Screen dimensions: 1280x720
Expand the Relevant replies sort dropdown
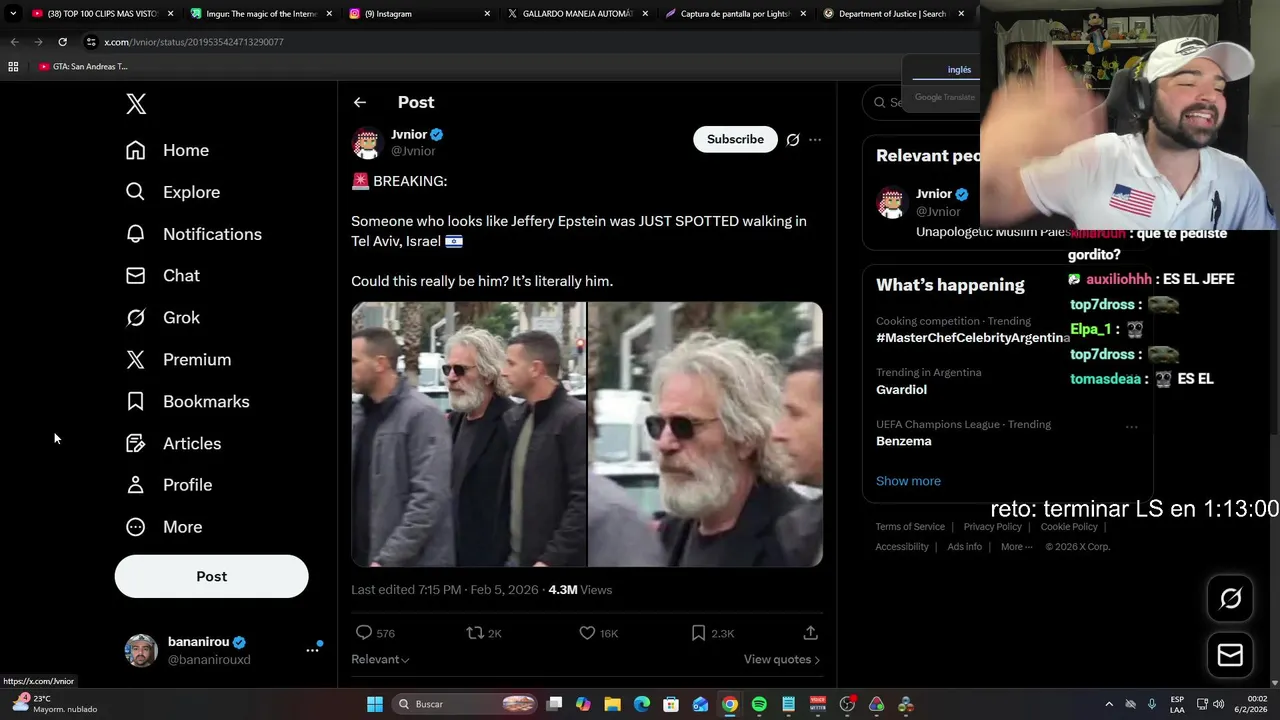pyautogui.click(x=380, y=659)
